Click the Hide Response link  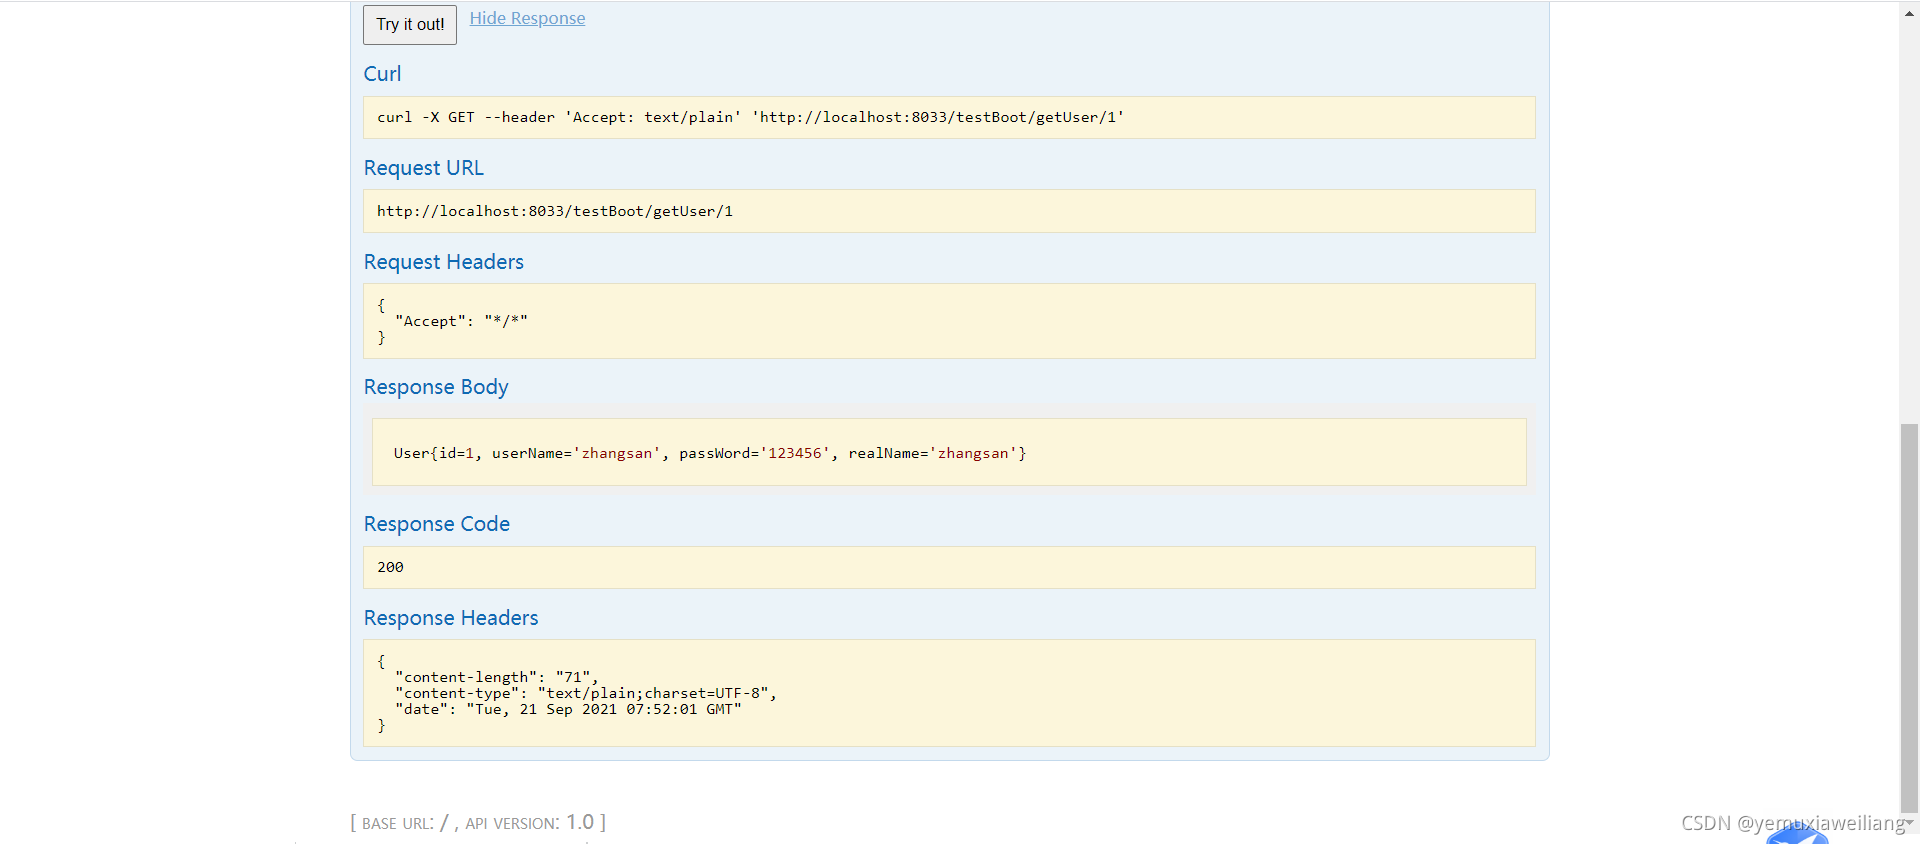[x=527, y=18]
